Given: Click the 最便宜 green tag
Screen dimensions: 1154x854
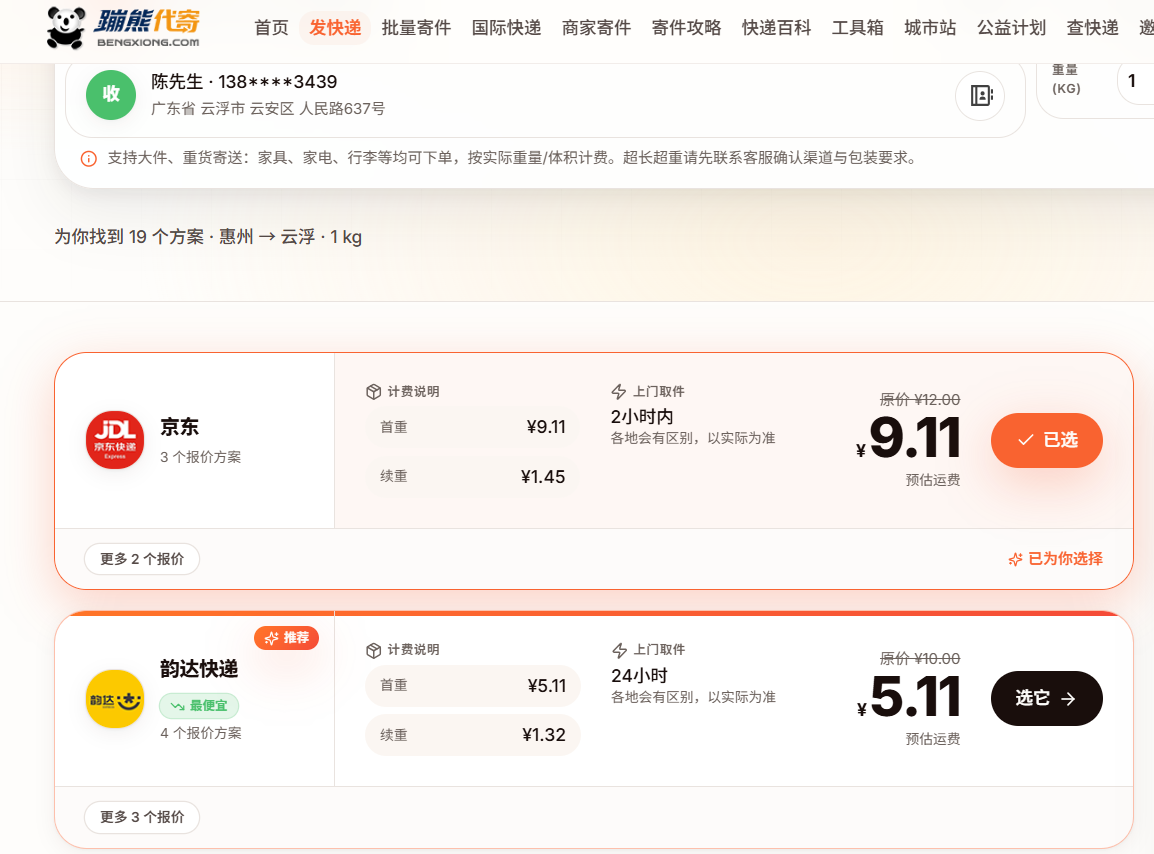Looking at the screenshot, I should [199, 705].
